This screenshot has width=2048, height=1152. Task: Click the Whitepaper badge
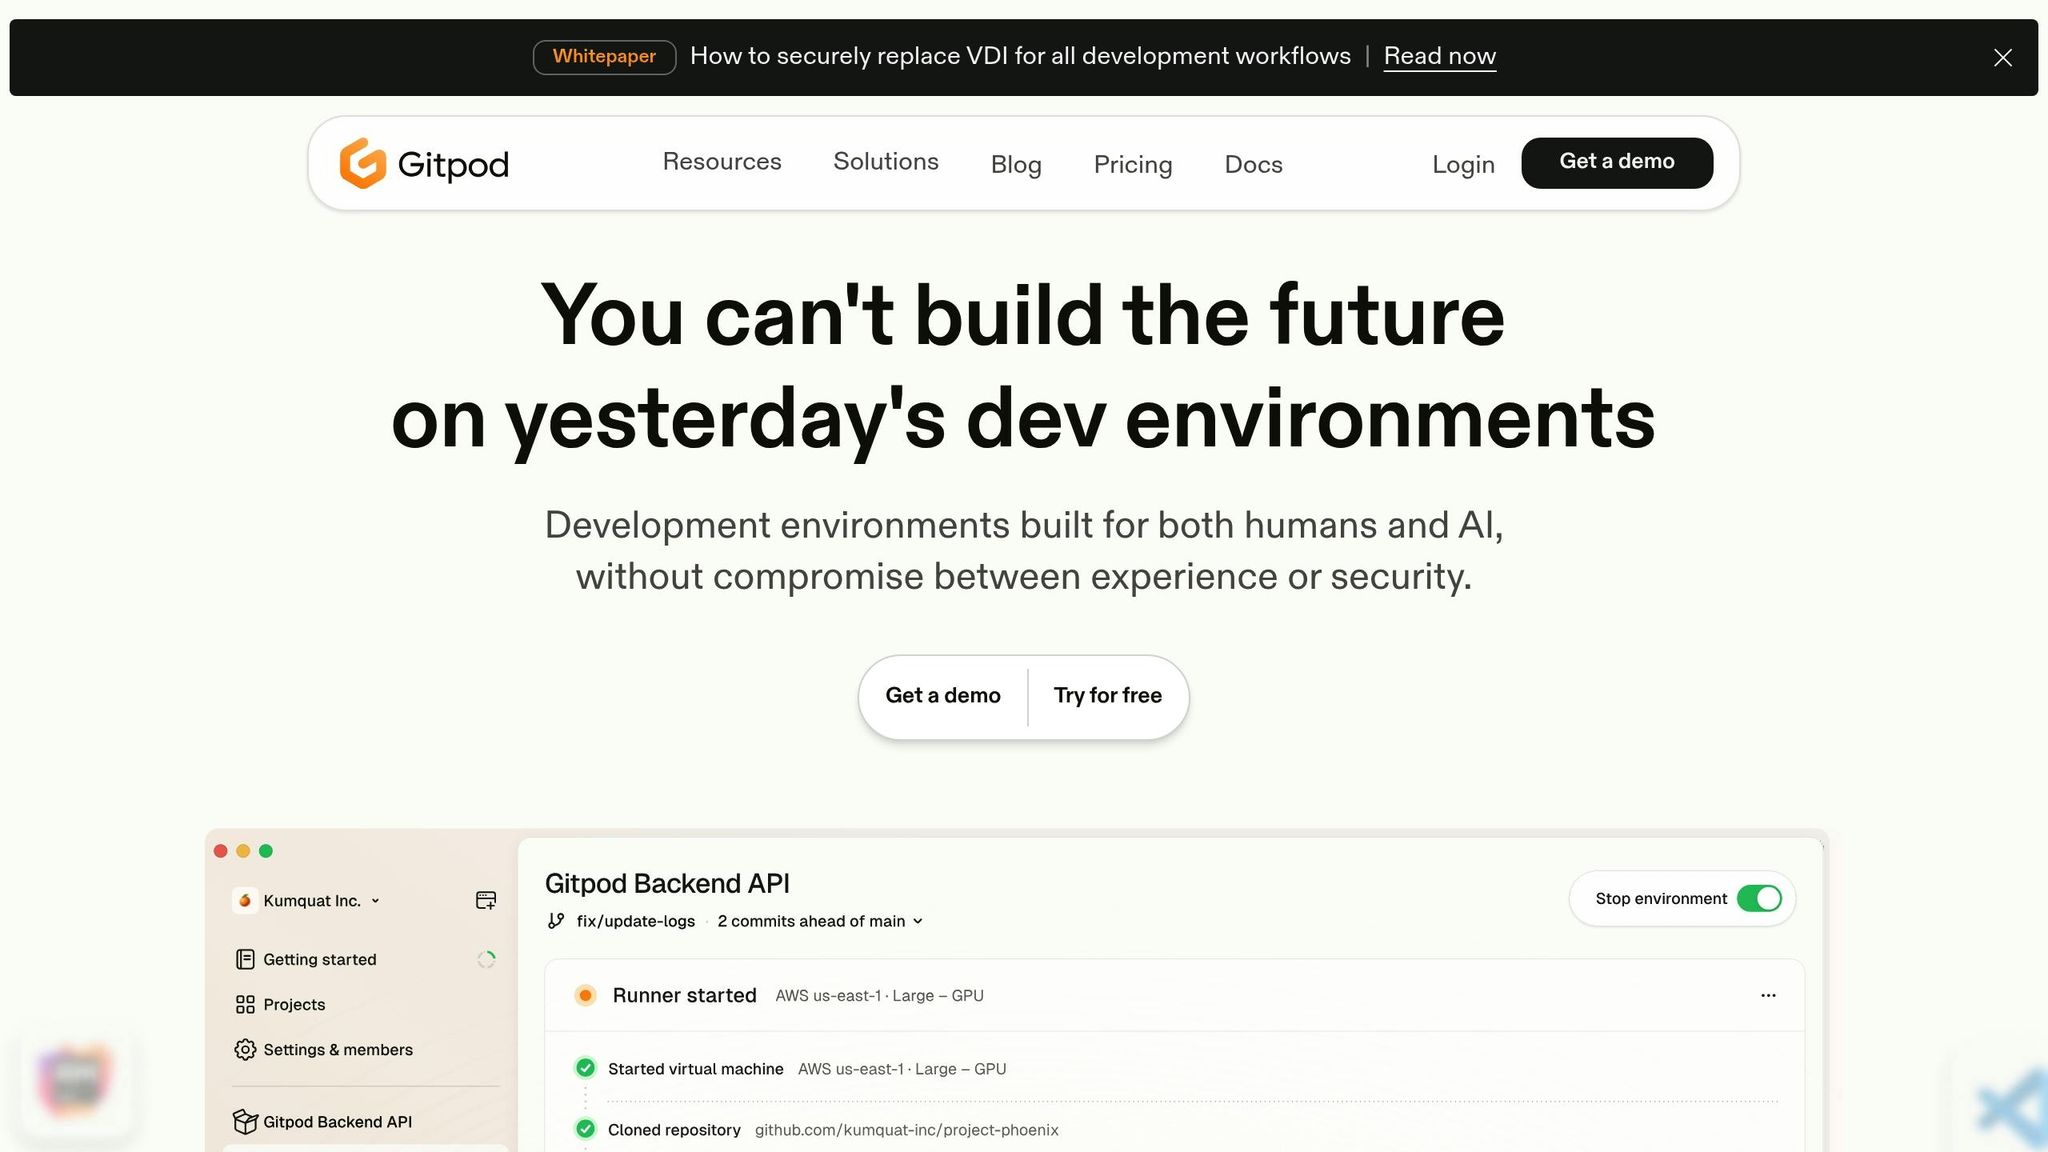[604, 57]
